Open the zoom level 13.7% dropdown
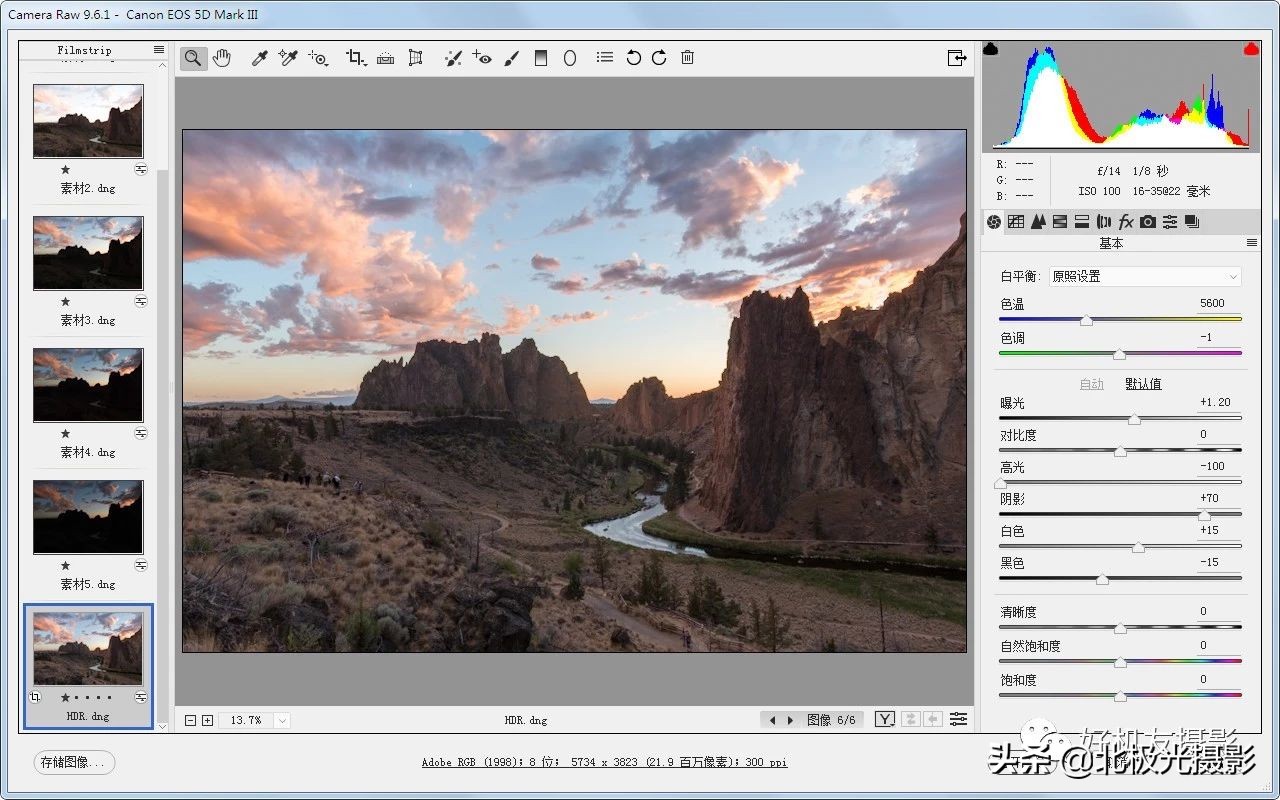1280x800 pixels. (x=281, y=720)
